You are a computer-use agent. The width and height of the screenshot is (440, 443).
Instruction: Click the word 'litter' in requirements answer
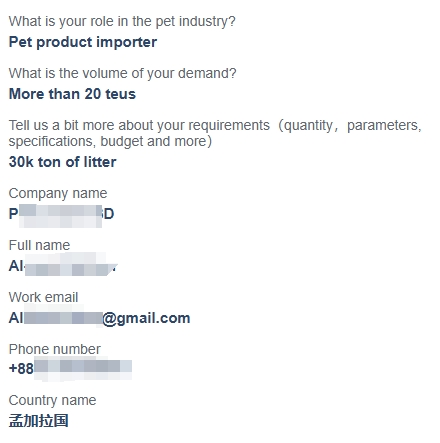tap(100, 162)
